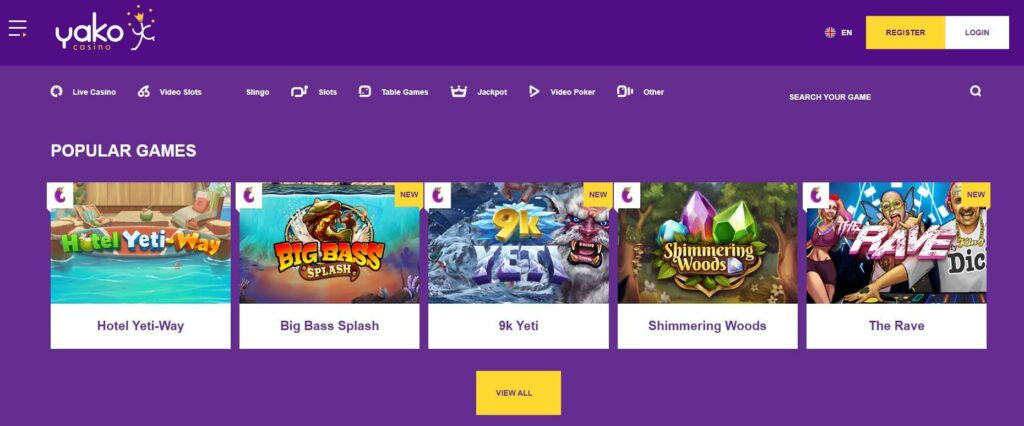Open the Big Bass Splash thumbnail

329,243
